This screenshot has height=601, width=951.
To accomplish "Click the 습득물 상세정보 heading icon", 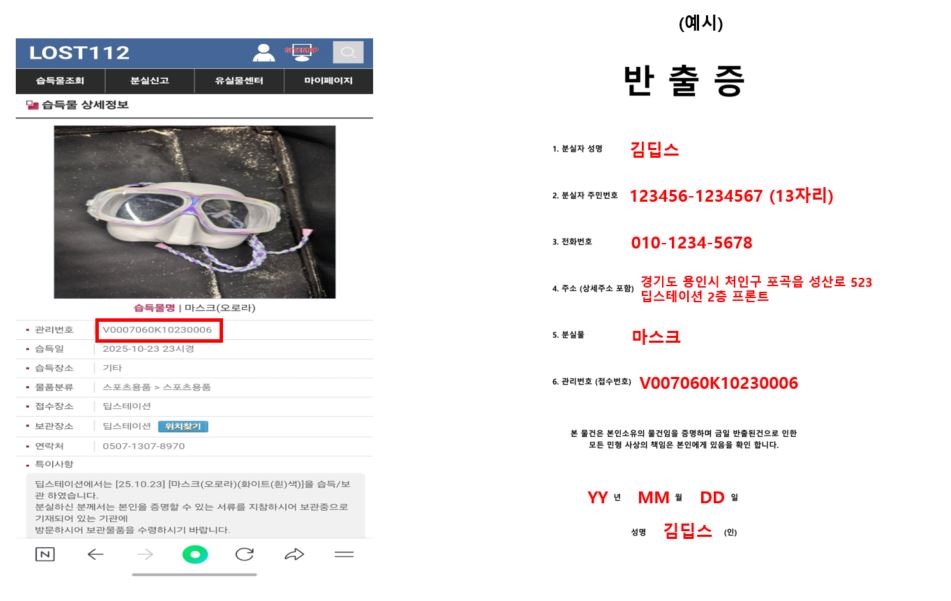I will (x=32, y=105).
